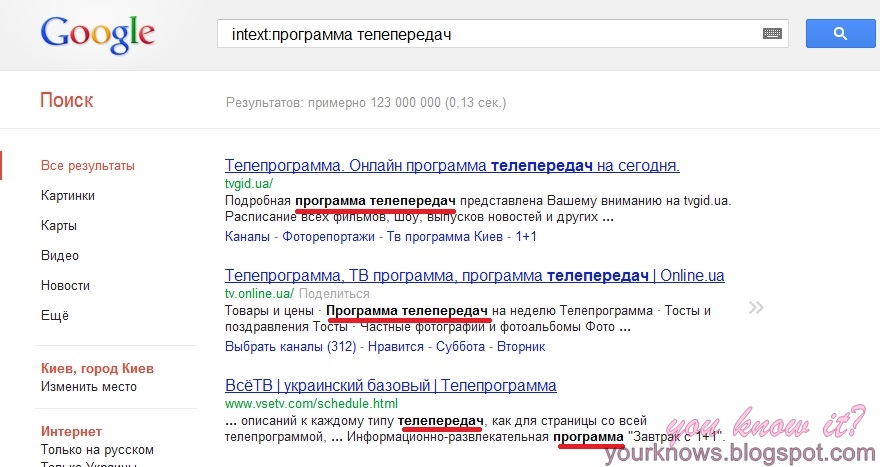Click the blue magnifier search button
The width and height of the screenshot is (880, 467).
click(840, 34)
